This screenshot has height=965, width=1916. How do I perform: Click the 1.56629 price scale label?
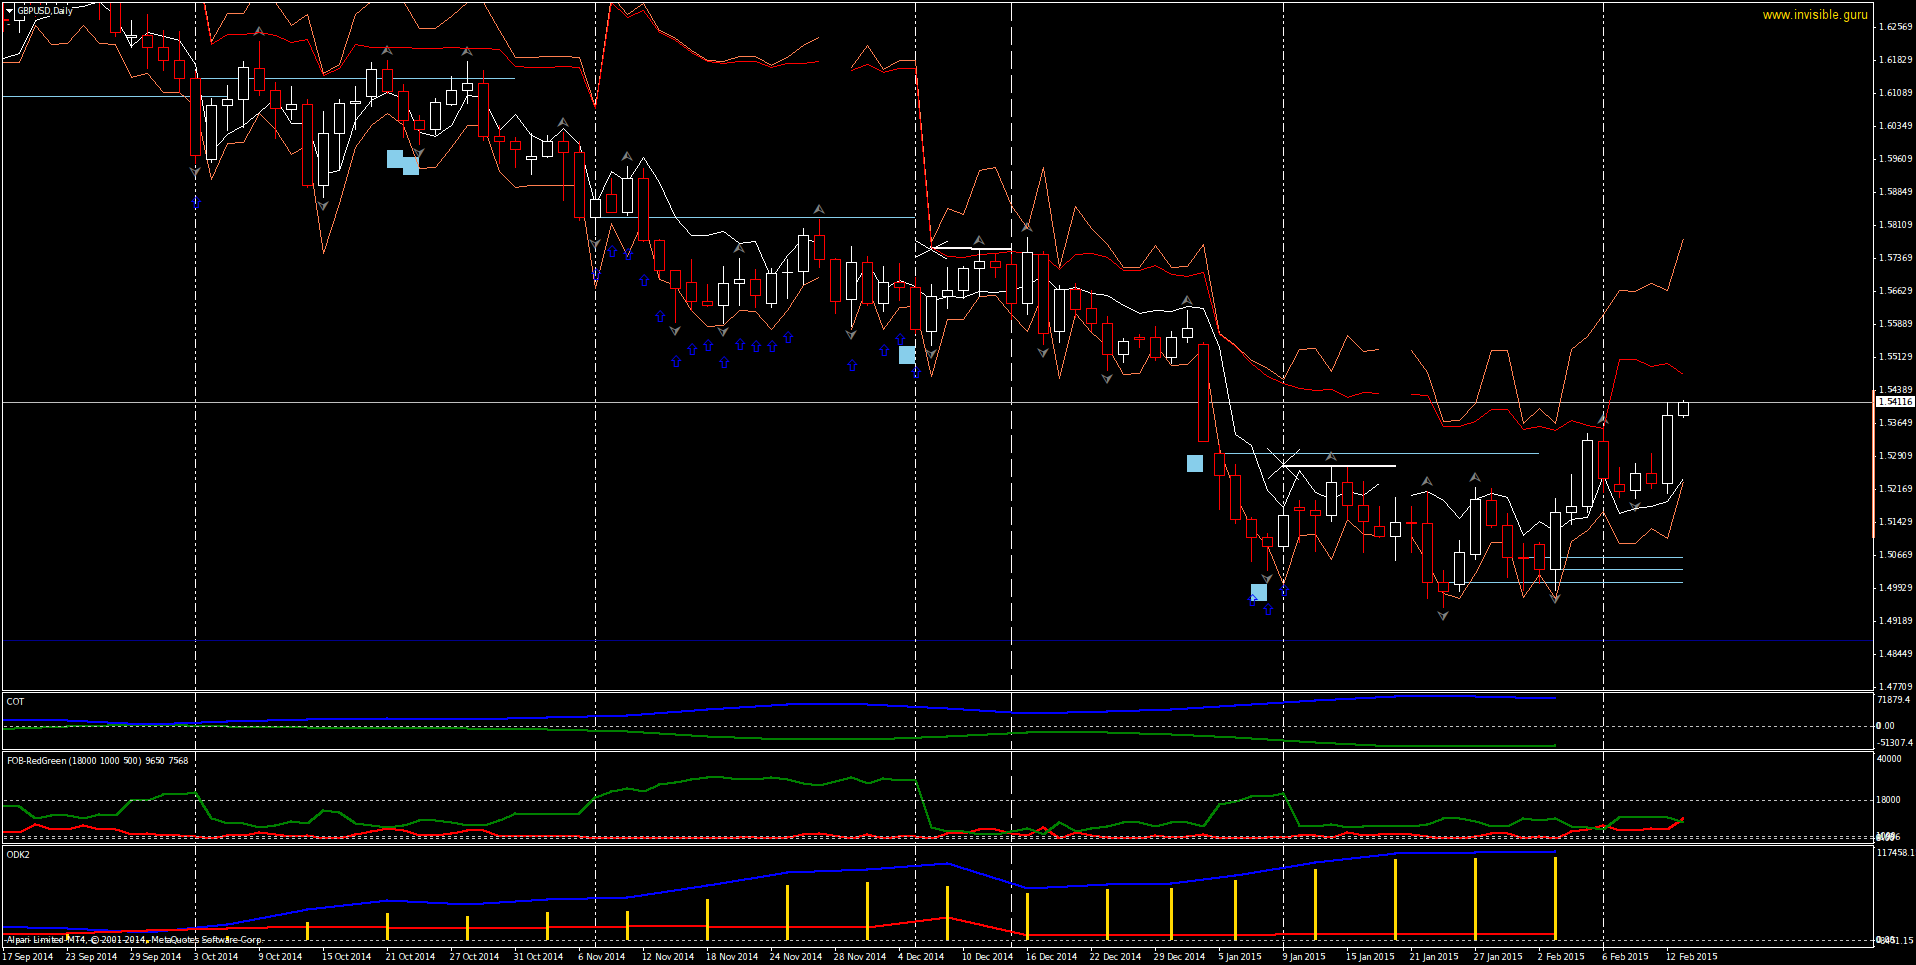[x=1896, y=291]
